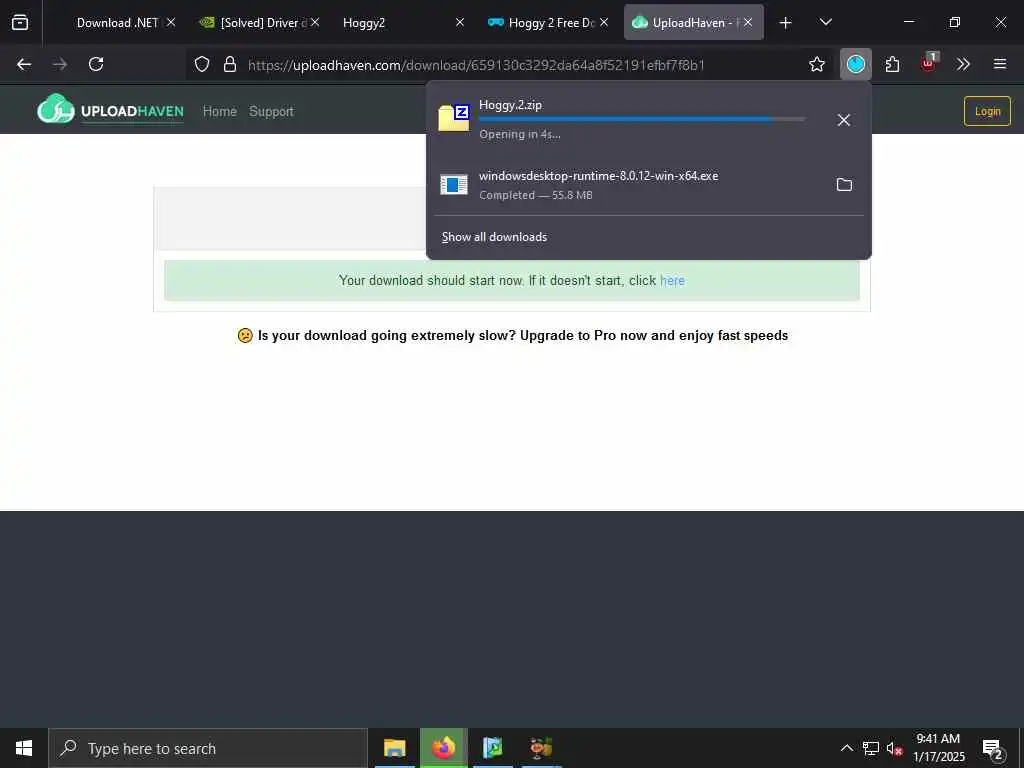
Task: Open the Firefox View icon
Action: (20, 22)
